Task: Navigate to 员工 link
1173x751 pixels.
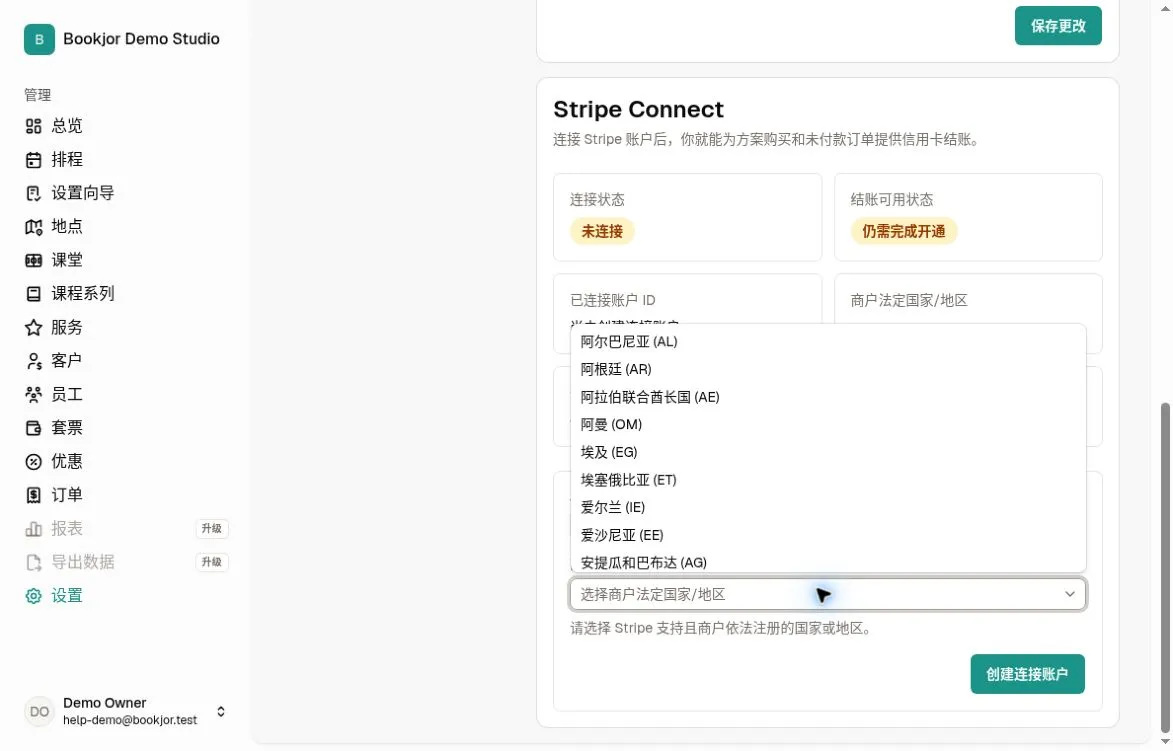Action: point(67,394)
